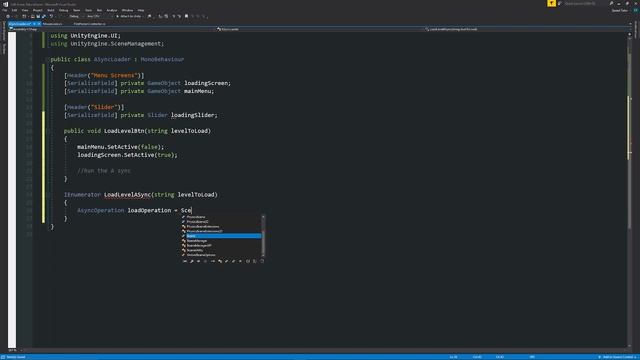Open the Help menu

[x=141, y=10]
